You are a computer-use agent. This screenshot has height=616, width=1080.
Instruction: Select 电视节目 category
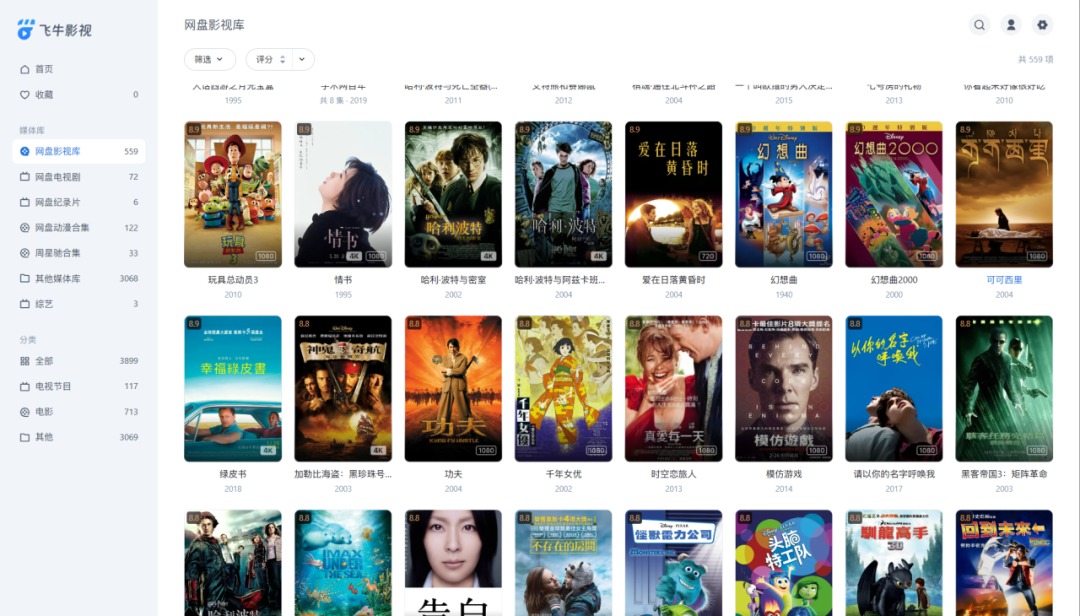[79, 386]
